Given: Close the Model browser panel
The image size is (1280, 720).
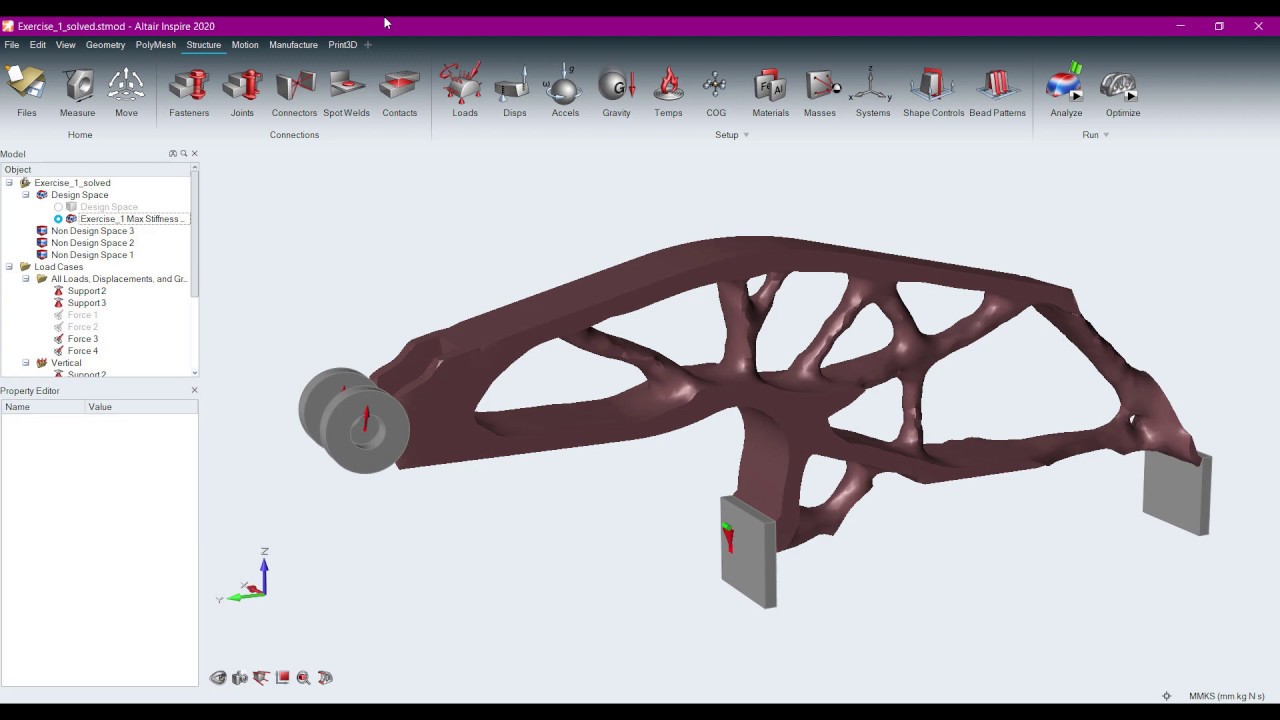Looking at the screenshot, I should [x=194, y=153].
